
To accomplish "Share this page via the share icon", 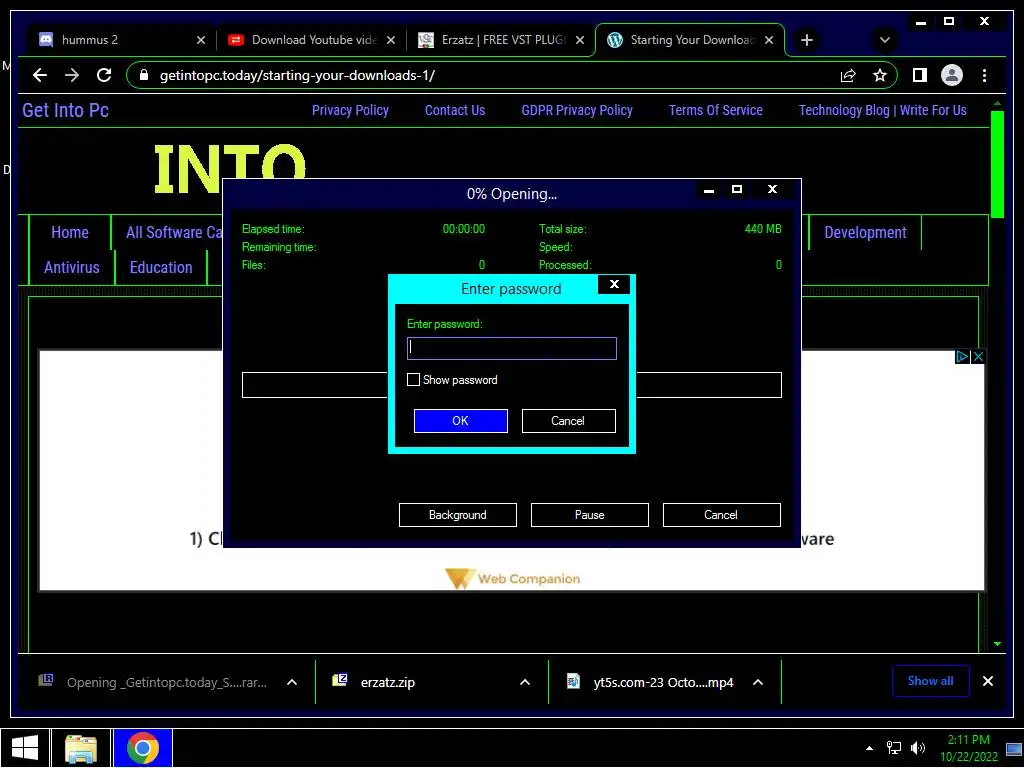I will pos(848,76).
